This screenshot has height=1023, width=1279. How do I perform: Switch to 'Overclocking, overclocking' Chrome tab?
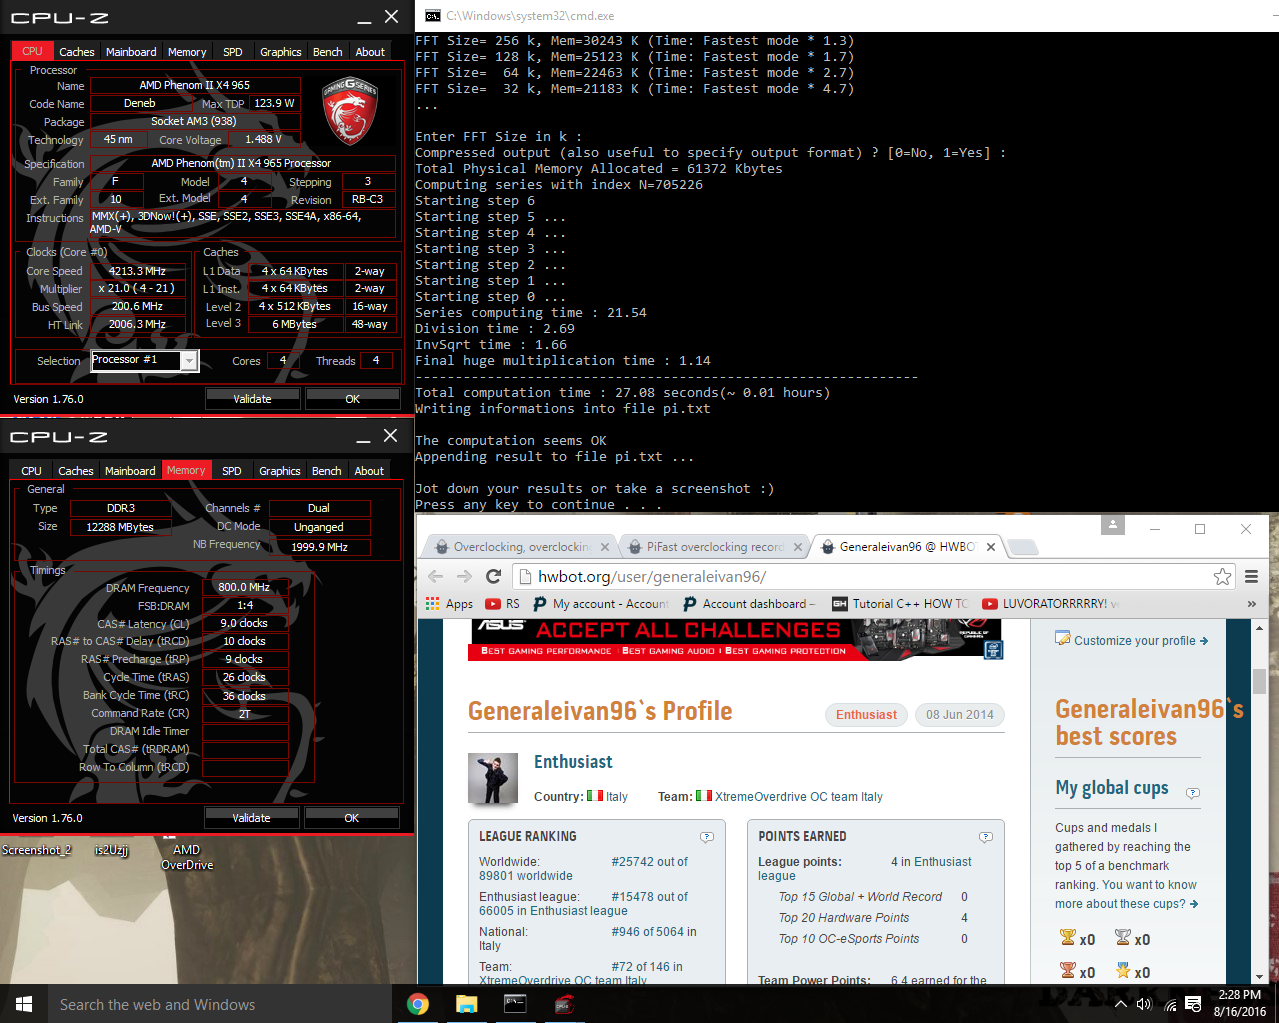click(x=522, y=547)
